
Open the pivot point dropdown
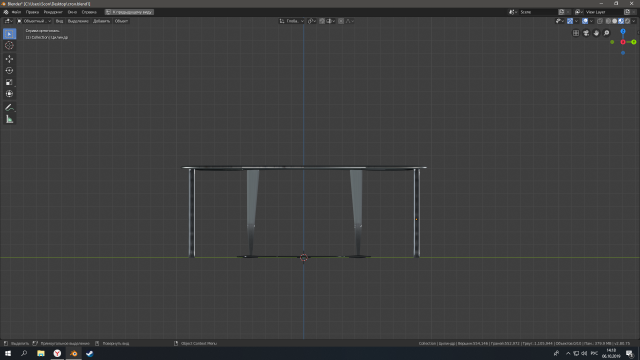[312, 21]
